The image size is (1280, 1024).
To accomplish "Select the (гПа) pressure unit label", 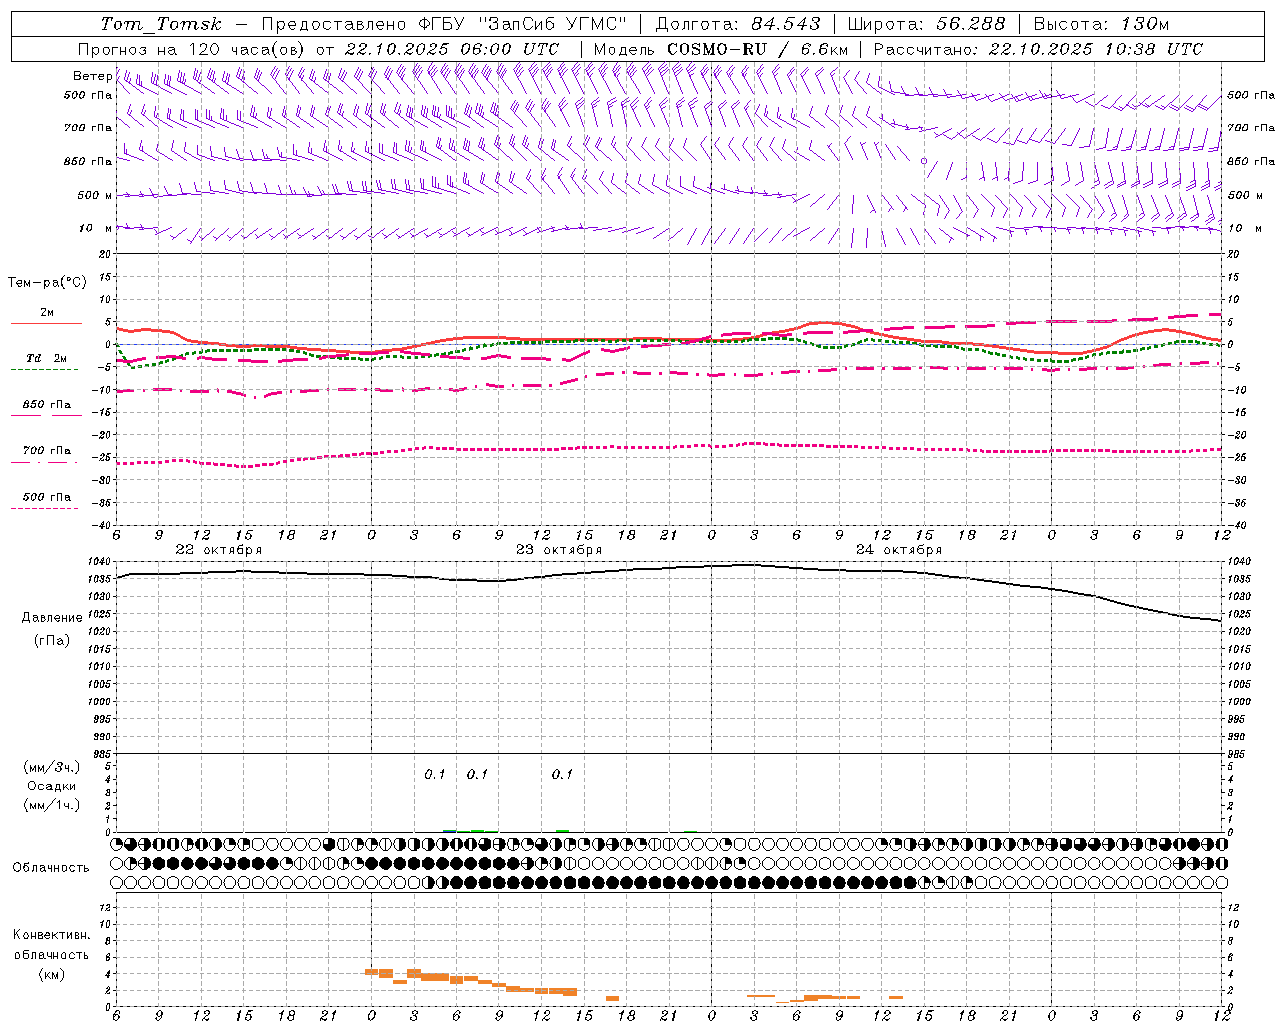I will tap(52, 641).
